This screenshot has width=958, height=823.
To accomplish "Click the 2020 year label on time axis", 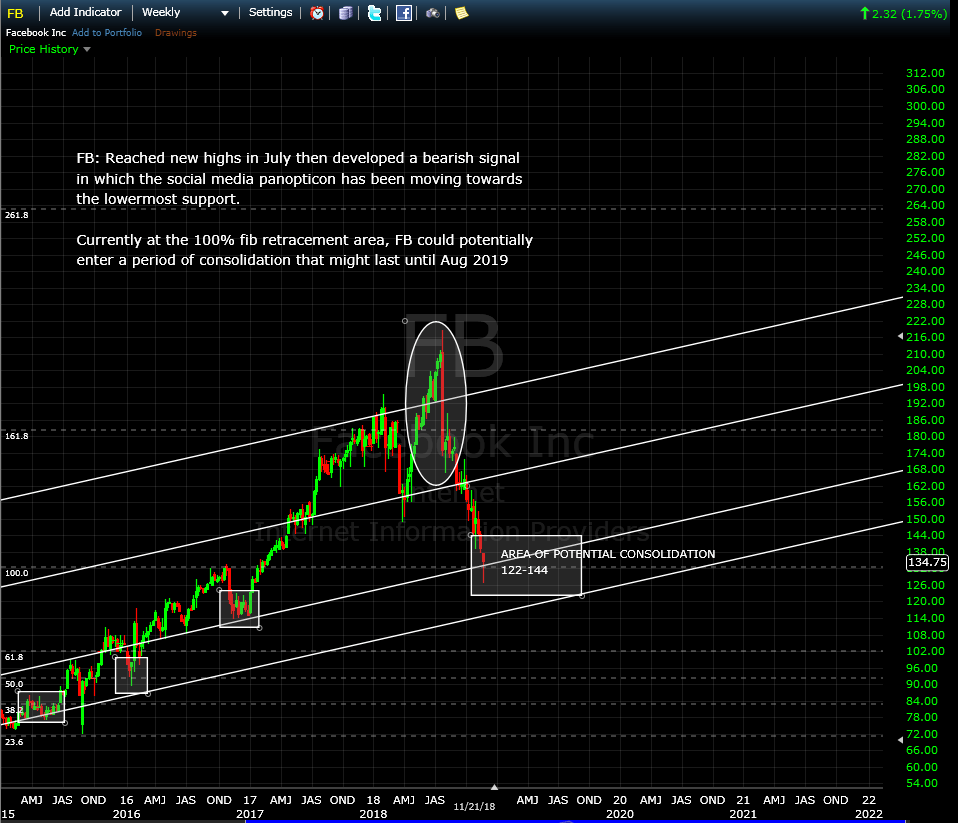I will click(x=620, y=814).
